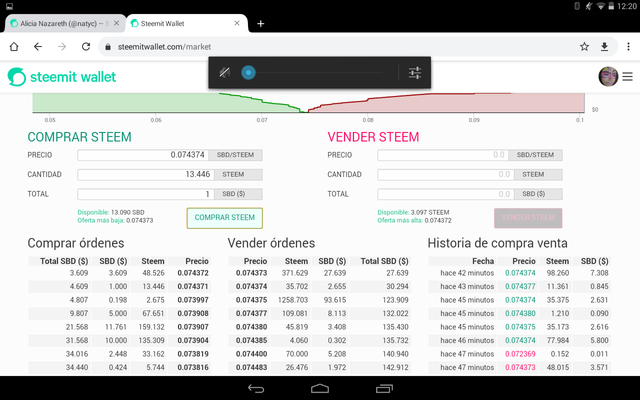The width and height of the screenshot is (640, 400).
Task: Select sell order at price 0.074483
Action: click(320, 367)
